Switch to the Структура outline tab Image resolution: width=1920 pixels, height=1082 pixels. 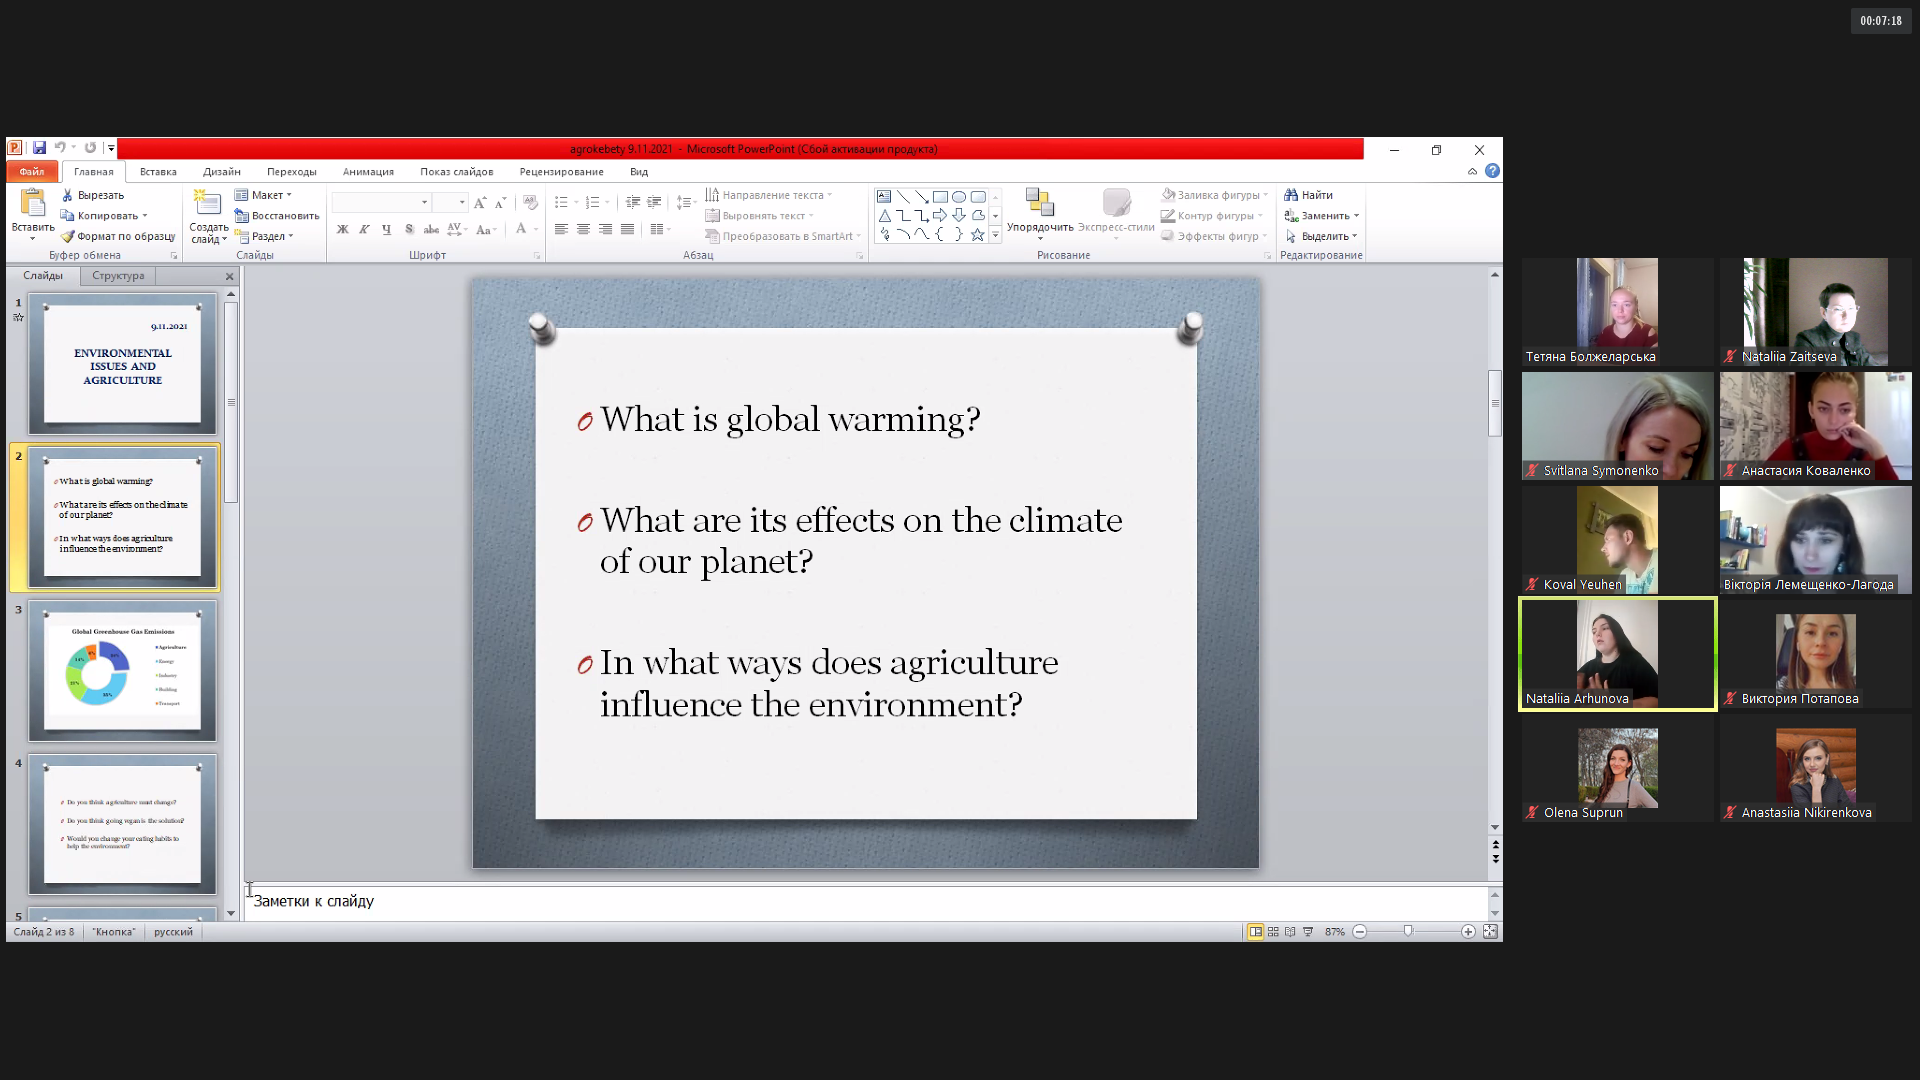[x=118, y=276]
